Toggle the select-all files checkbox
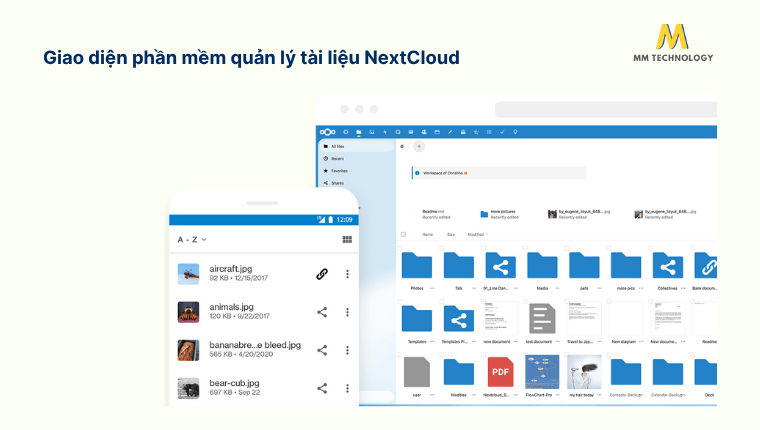This screenshot has width=760, height=430. (403, 234)
